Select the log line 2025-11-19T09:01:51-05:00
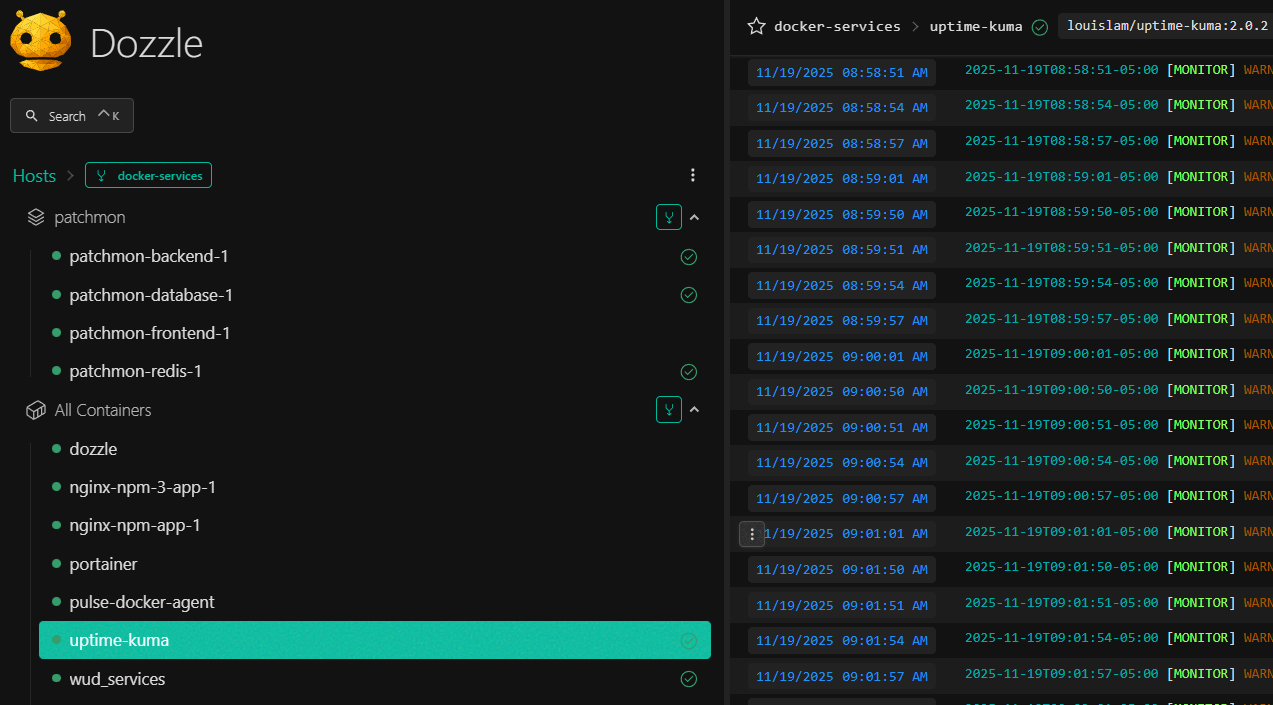1273x705 pixels. (x=1062, y=603)
